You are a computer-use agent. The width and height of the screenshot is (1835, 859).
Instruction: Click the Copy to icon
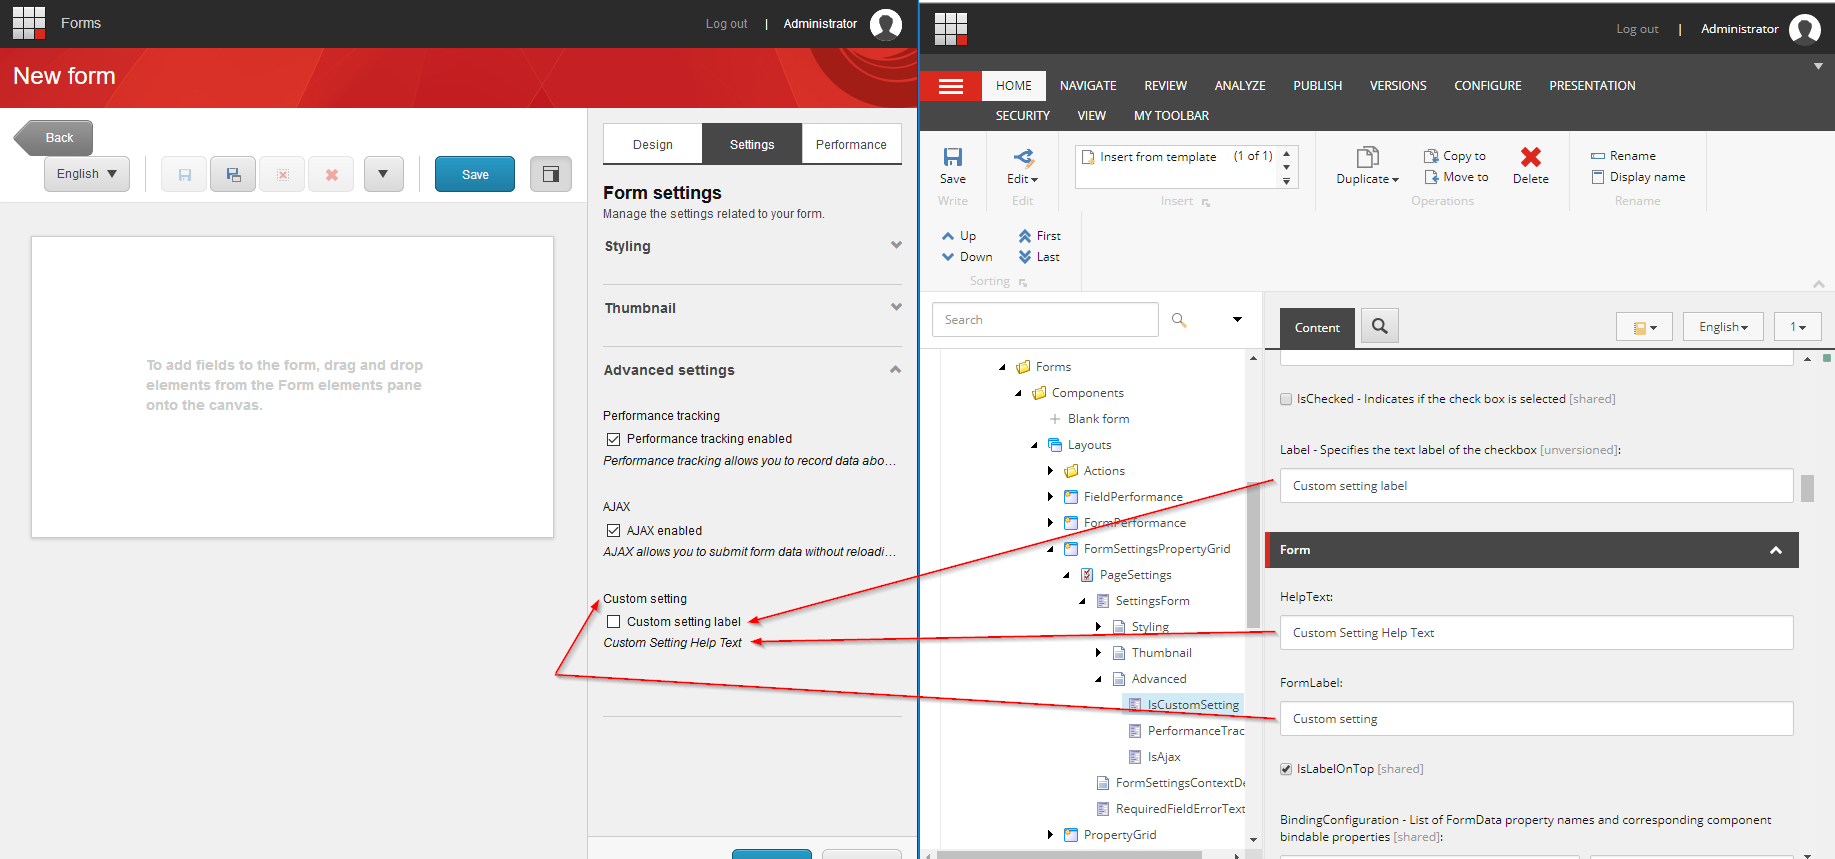(x=1431, y=156)
